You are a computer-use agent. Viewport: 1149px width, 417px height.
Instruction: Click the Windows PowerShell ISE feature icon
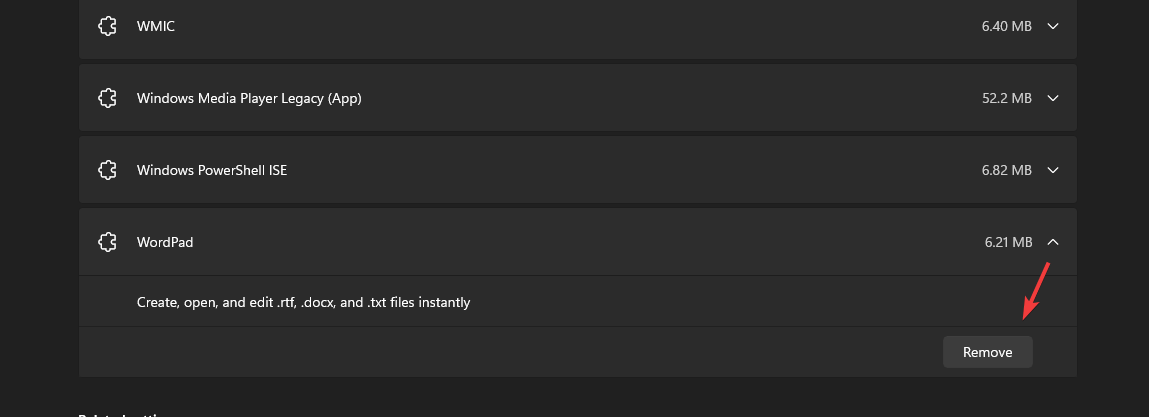pos(107,170)
